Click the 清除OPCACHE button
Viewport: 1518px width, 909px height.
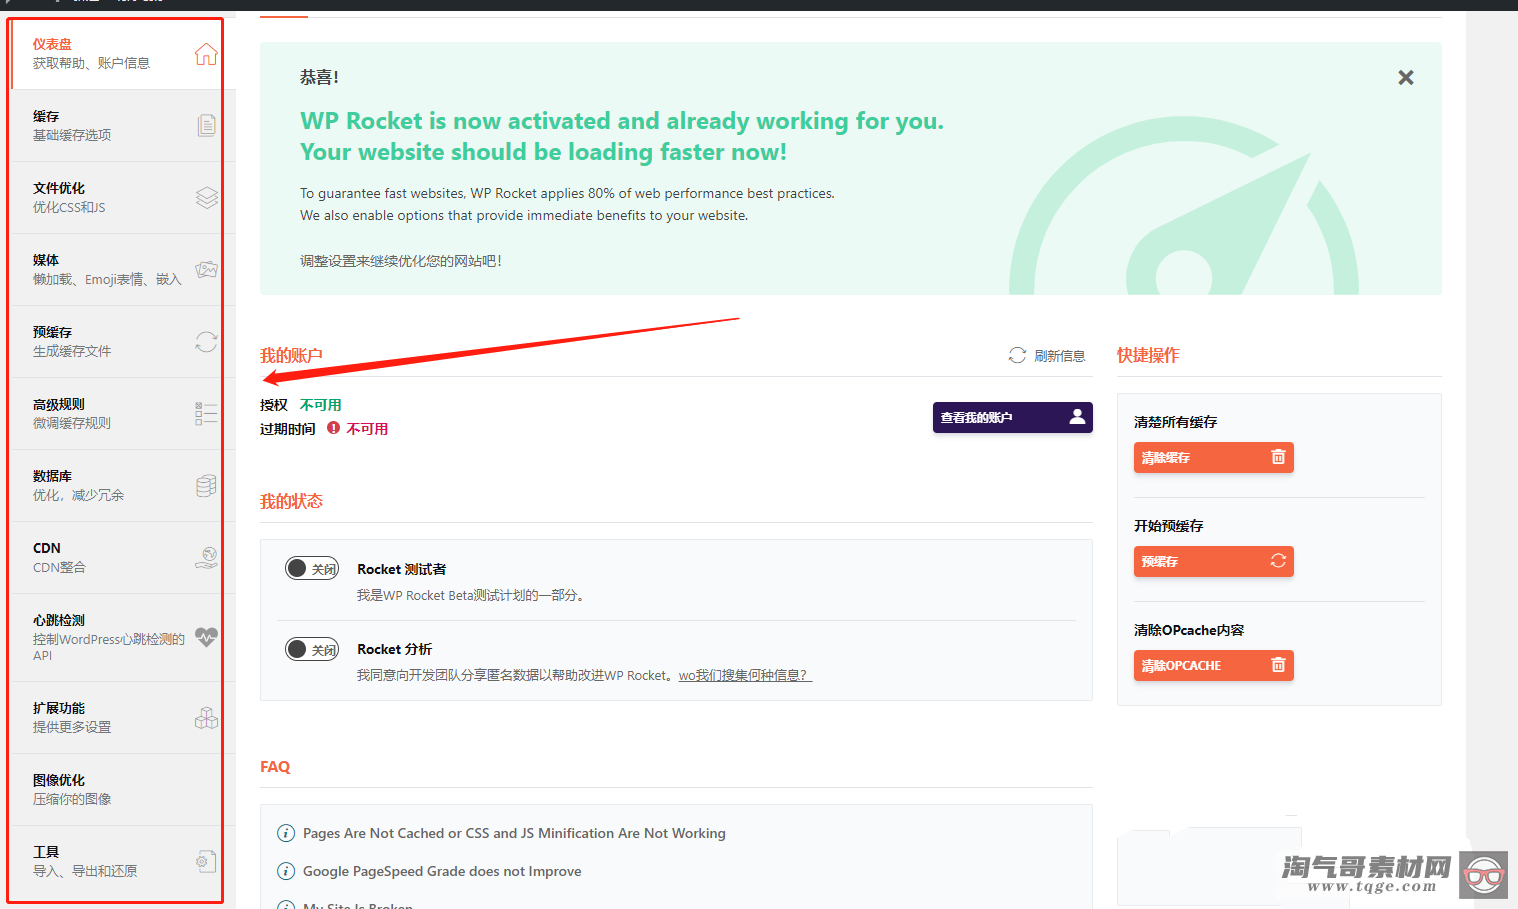[1213, 665]
